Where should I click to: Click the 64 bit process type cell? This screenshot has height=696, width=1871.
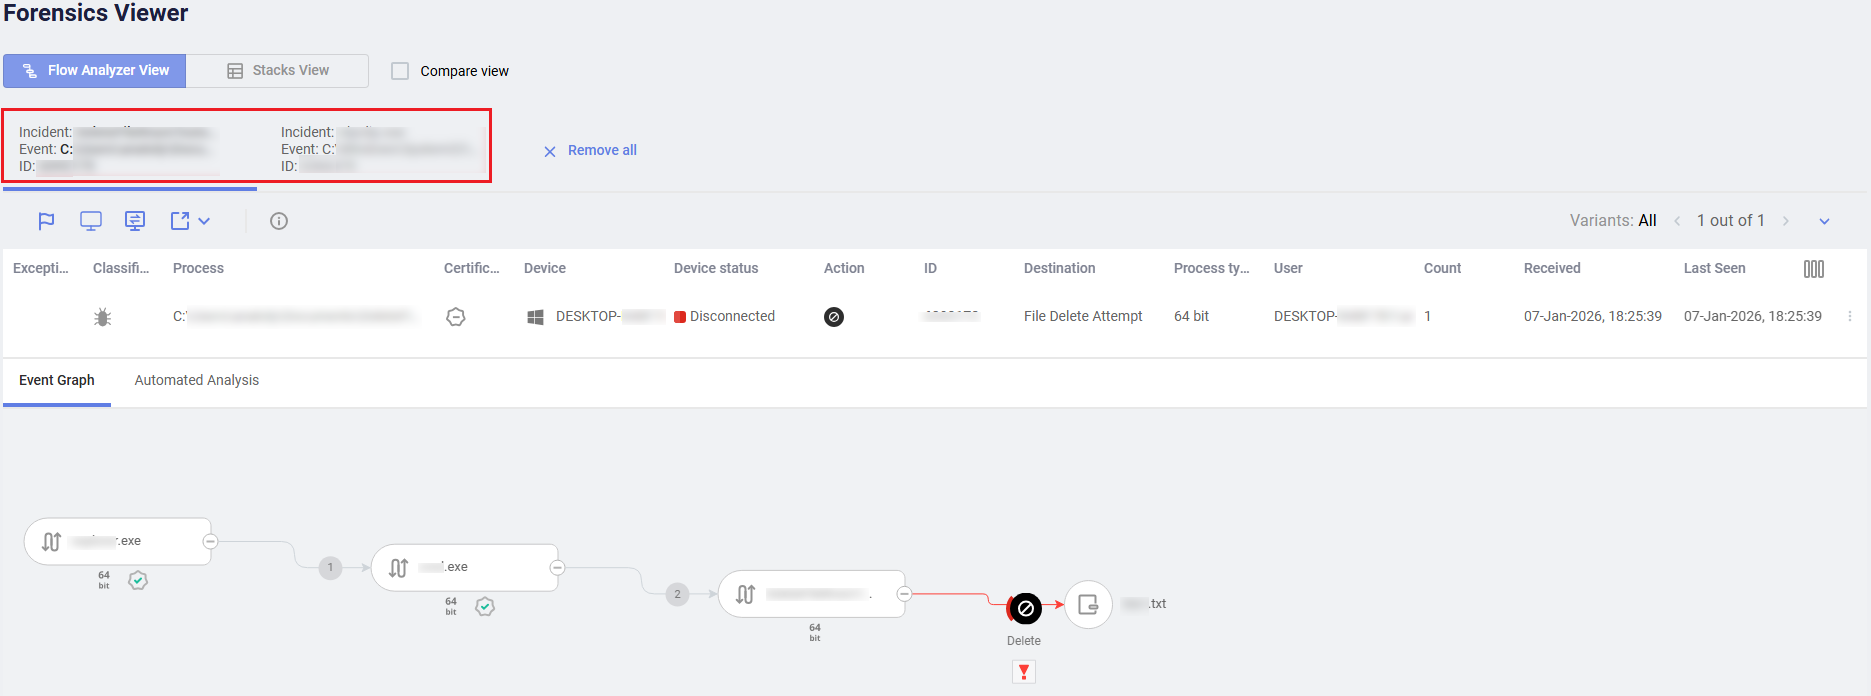(x=1191, y=316)
